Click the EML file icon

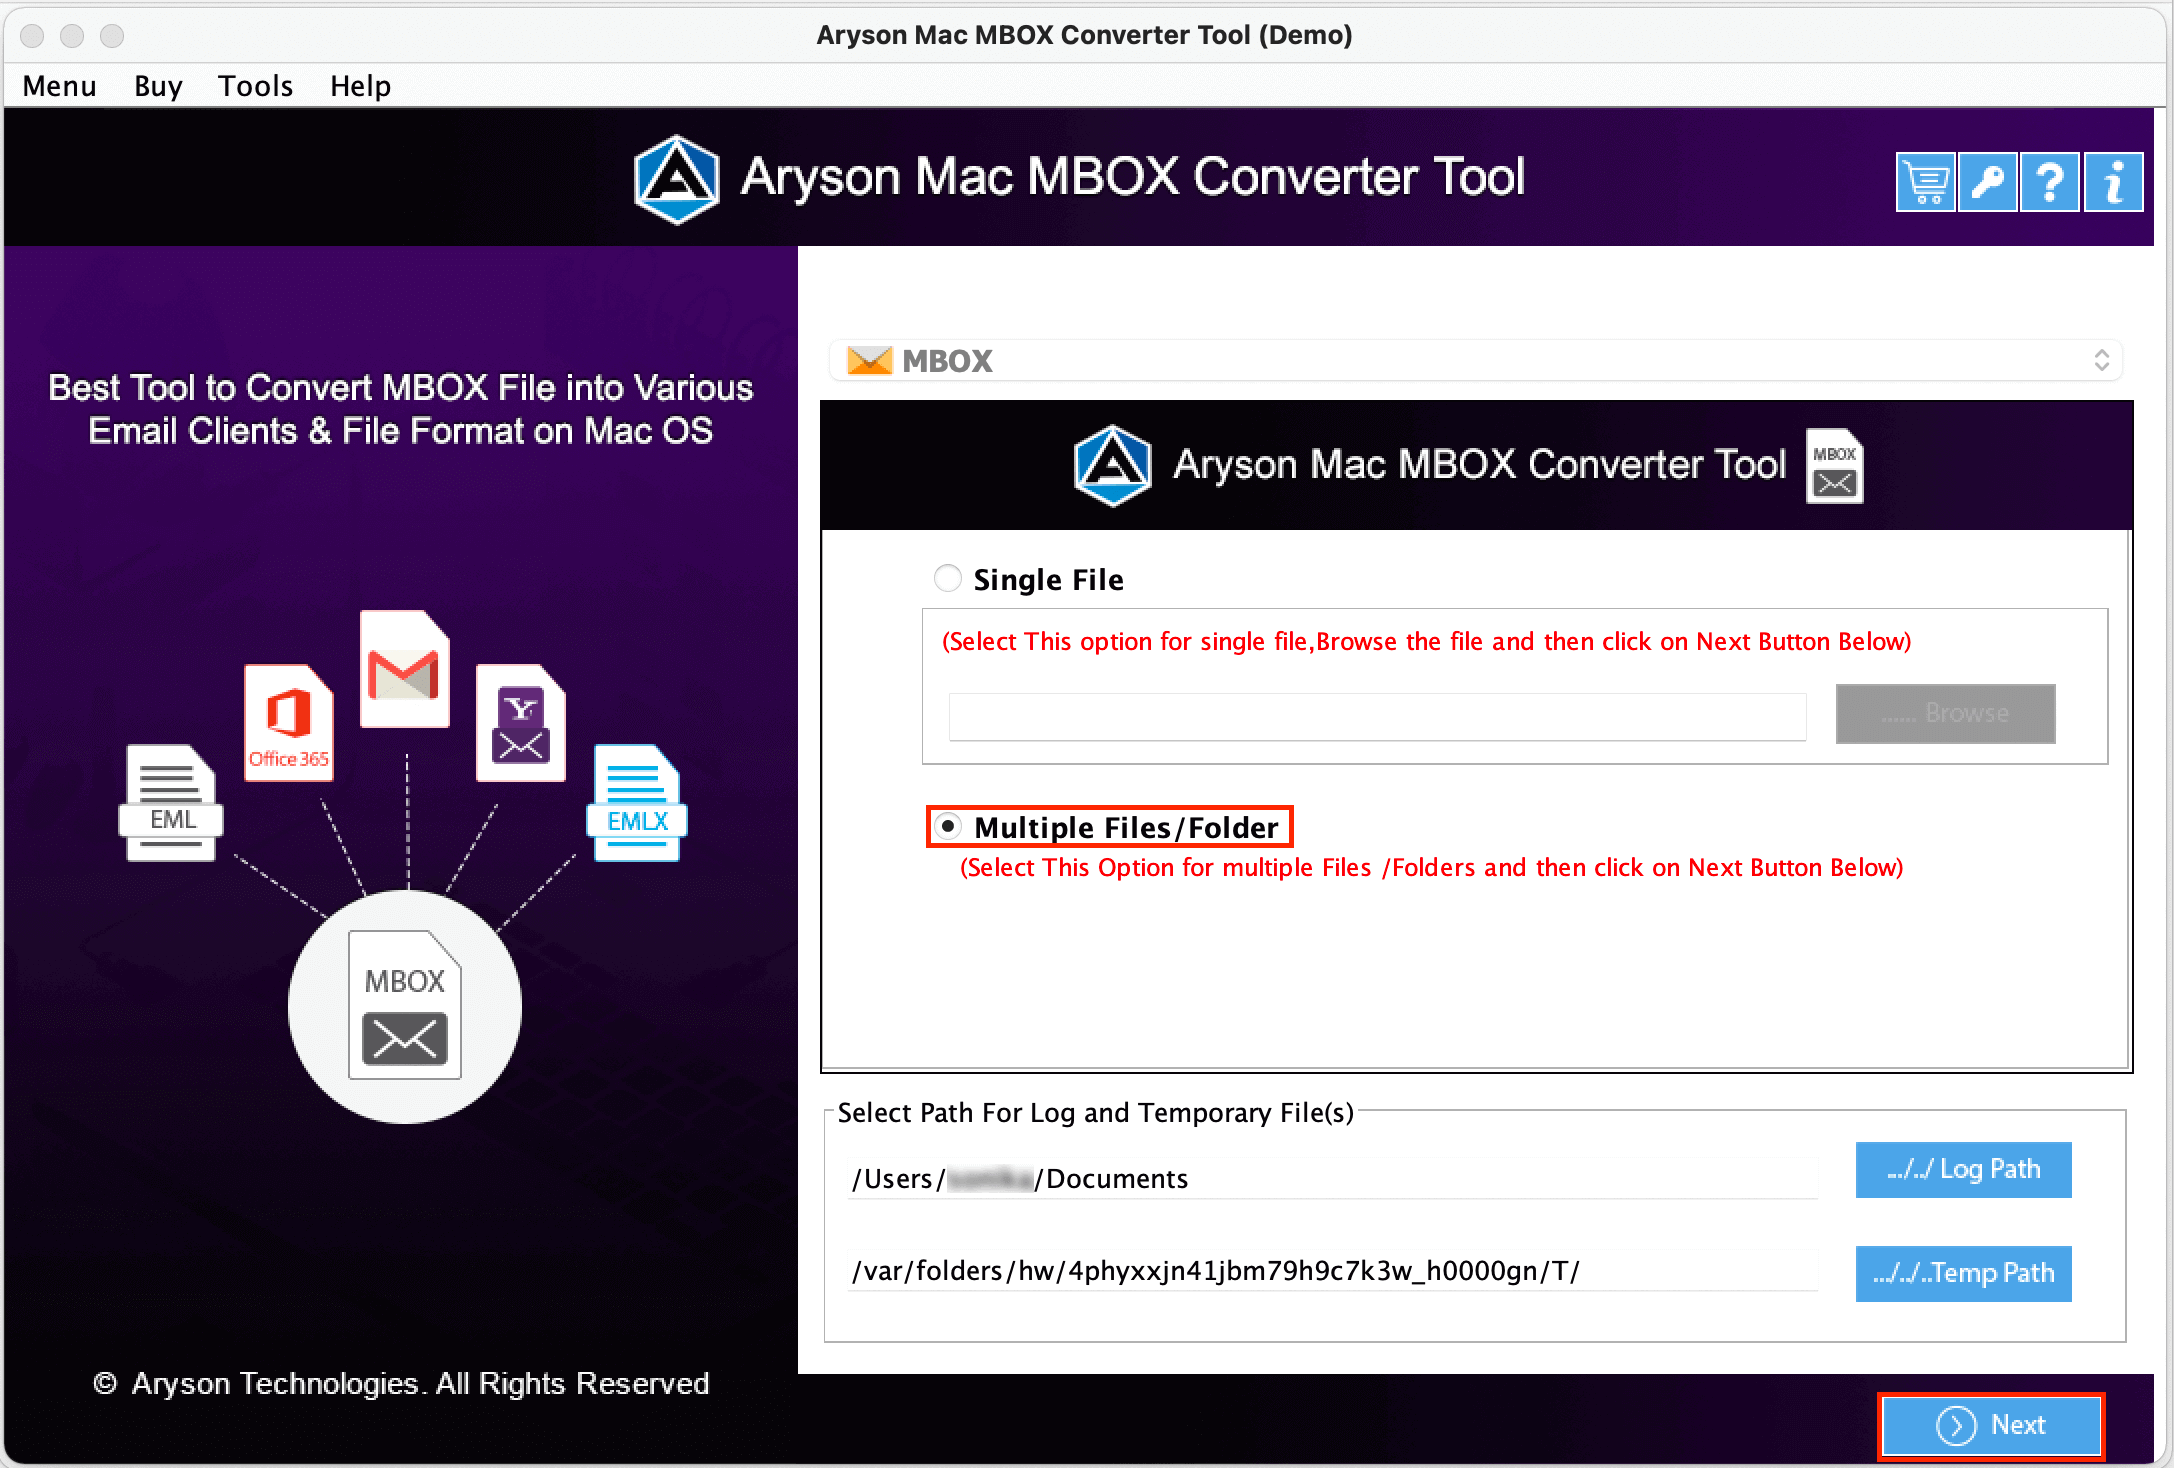(x=171, y=802)
